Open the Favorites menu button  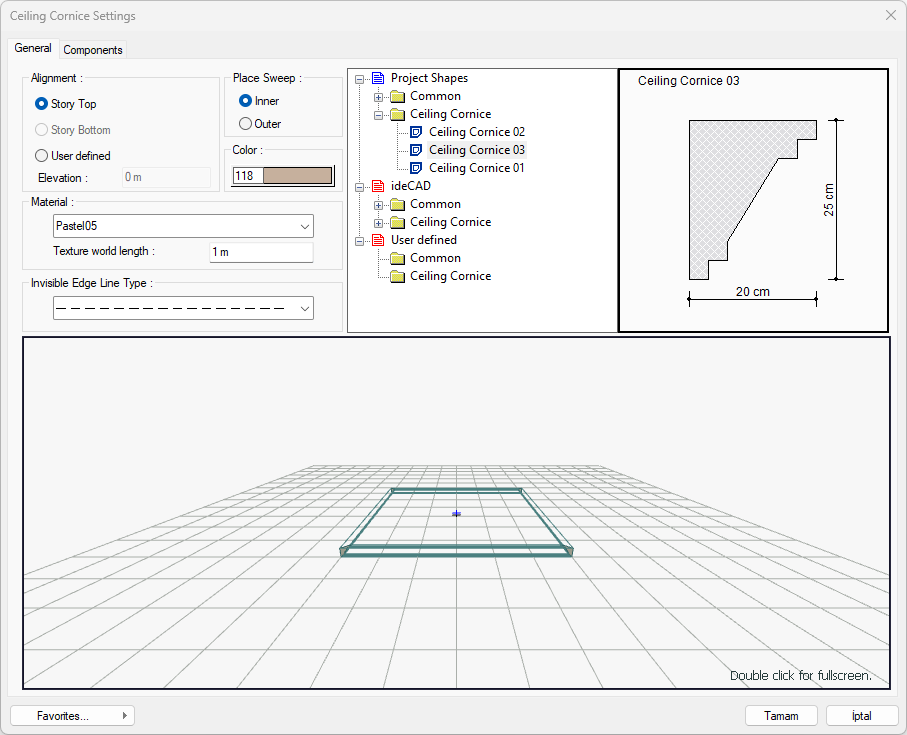(72, 716)
